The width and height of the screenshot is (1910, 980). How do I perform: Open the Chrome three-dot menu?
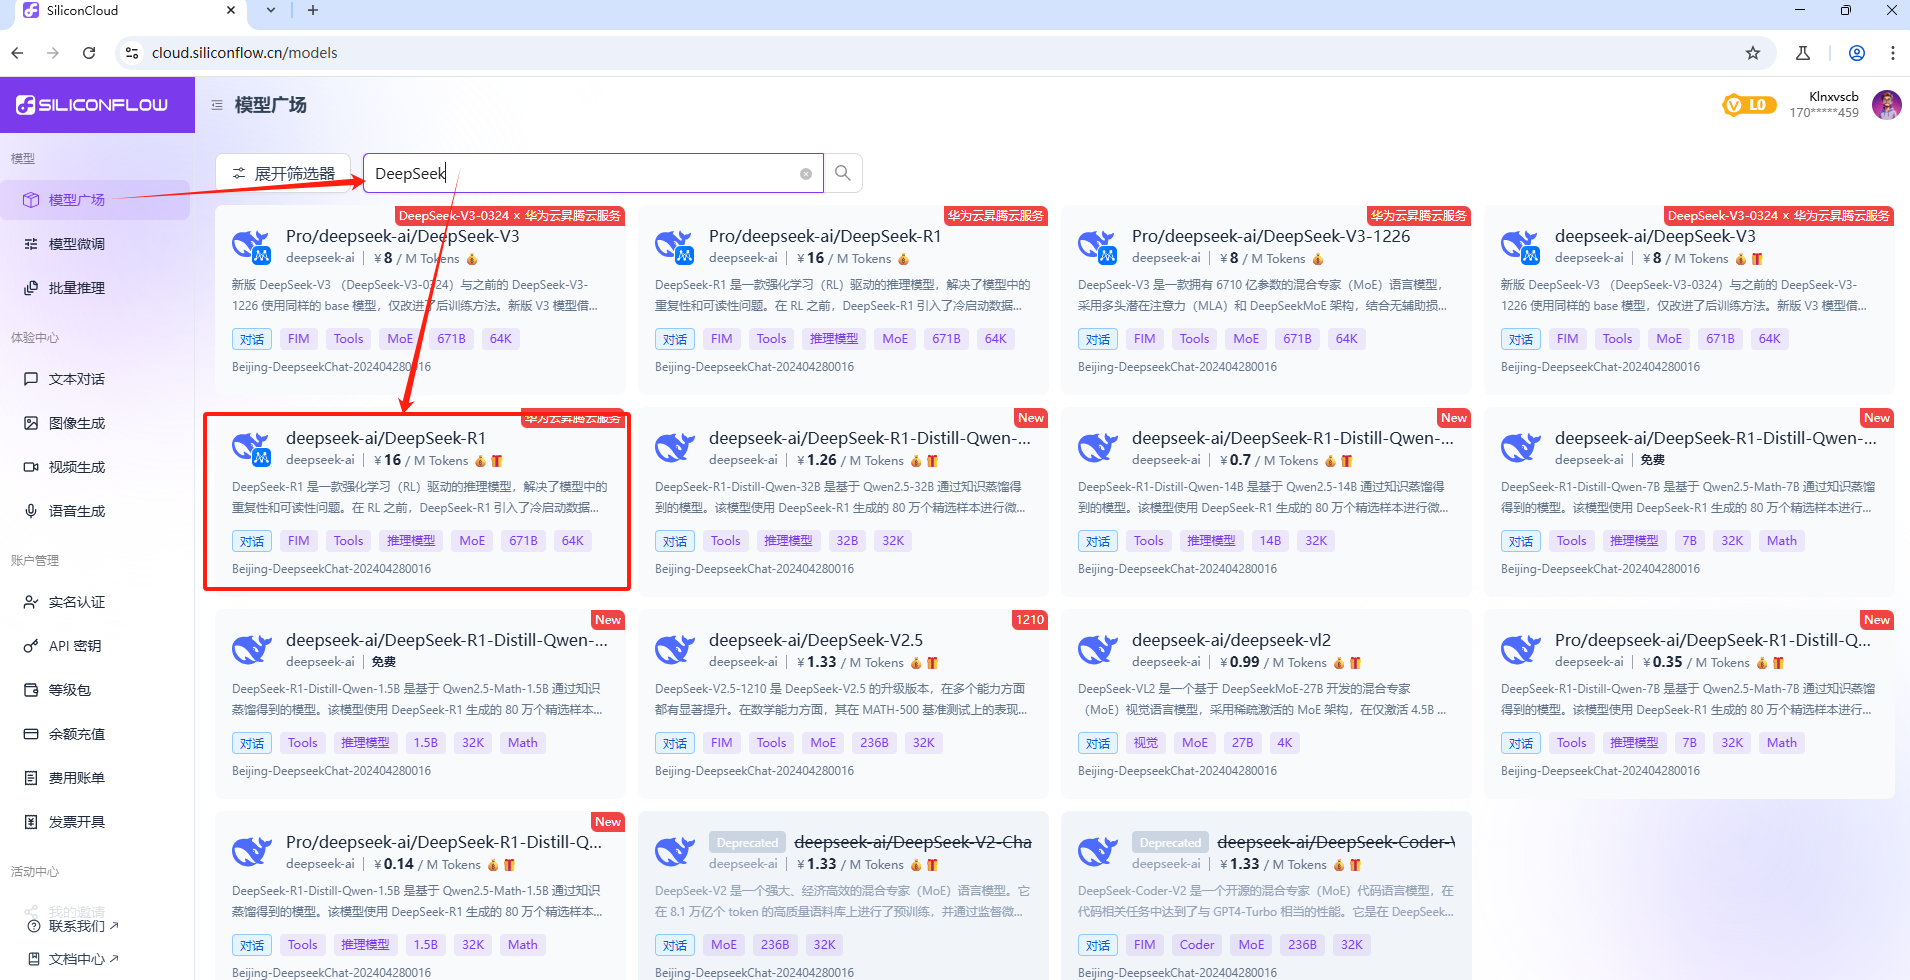[x=1892, y=52]
